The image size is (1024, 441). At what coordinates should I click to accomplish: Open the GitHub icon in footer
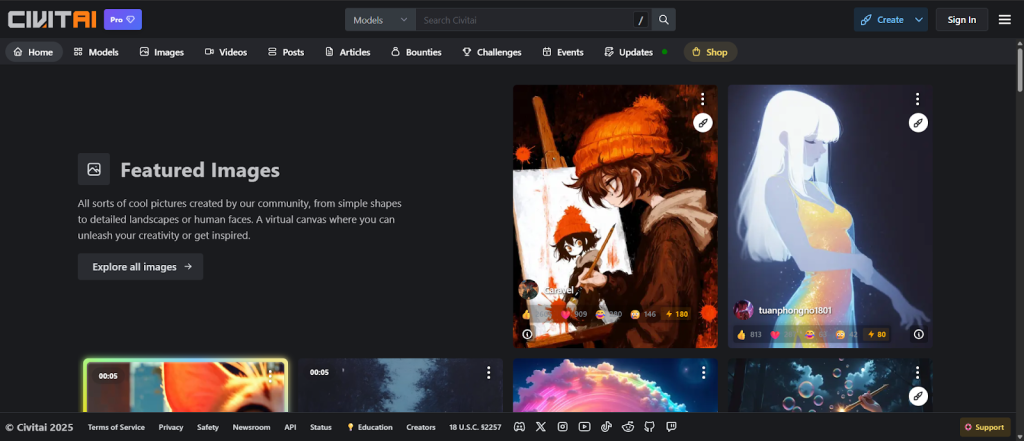(x=650, y=427)
